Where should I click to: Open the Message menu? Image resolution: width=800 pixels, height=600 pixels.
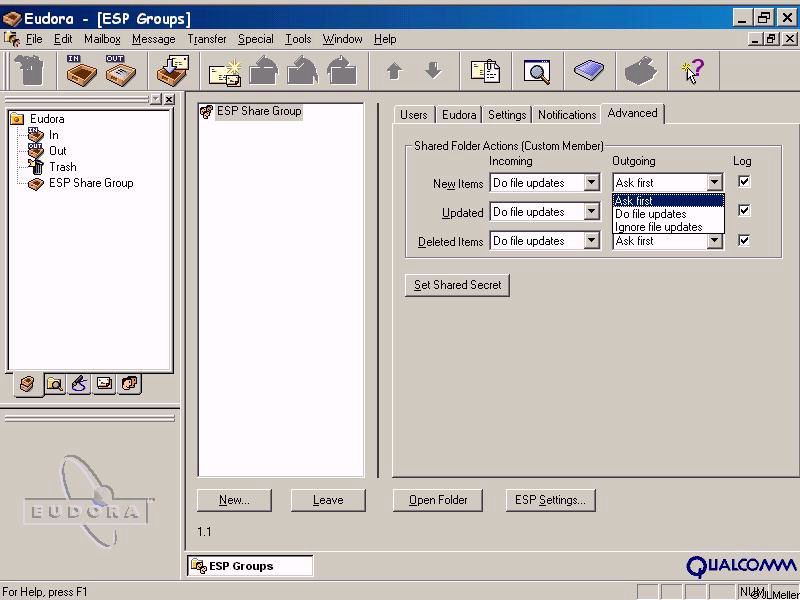point(153,39)
